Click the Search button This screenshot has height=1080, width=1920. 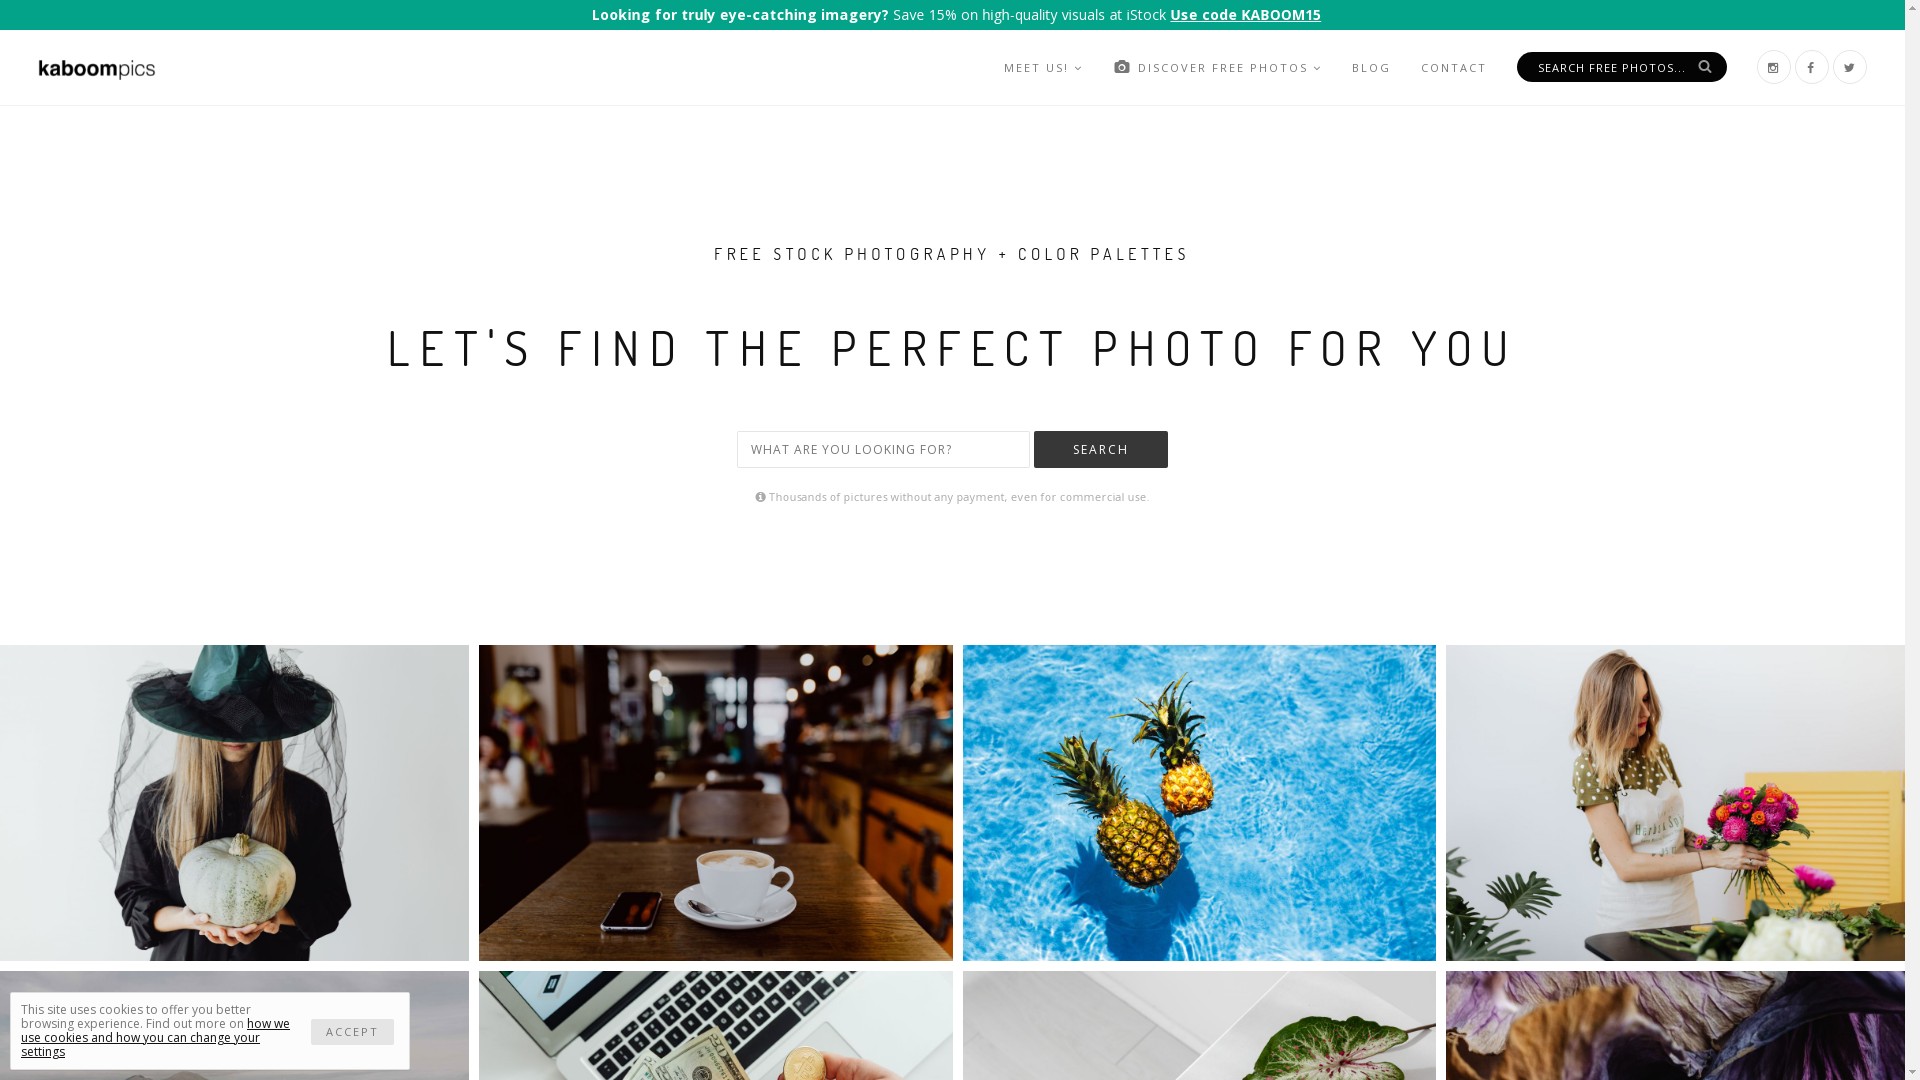[x=1100, y=449]
